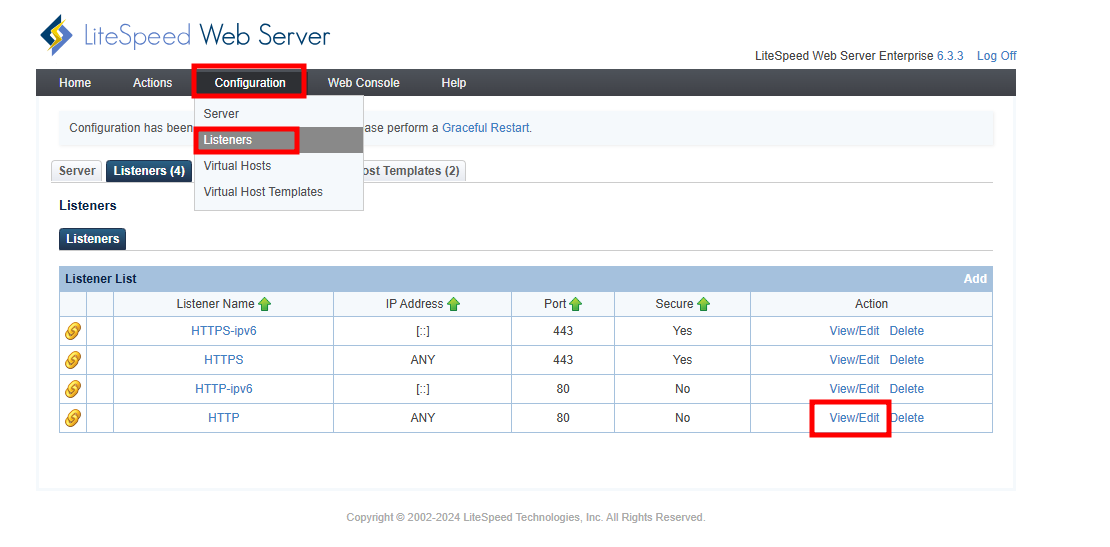Open the Configuration menu
Viewport: 1110px width, 547px height.
pos(250,83)
